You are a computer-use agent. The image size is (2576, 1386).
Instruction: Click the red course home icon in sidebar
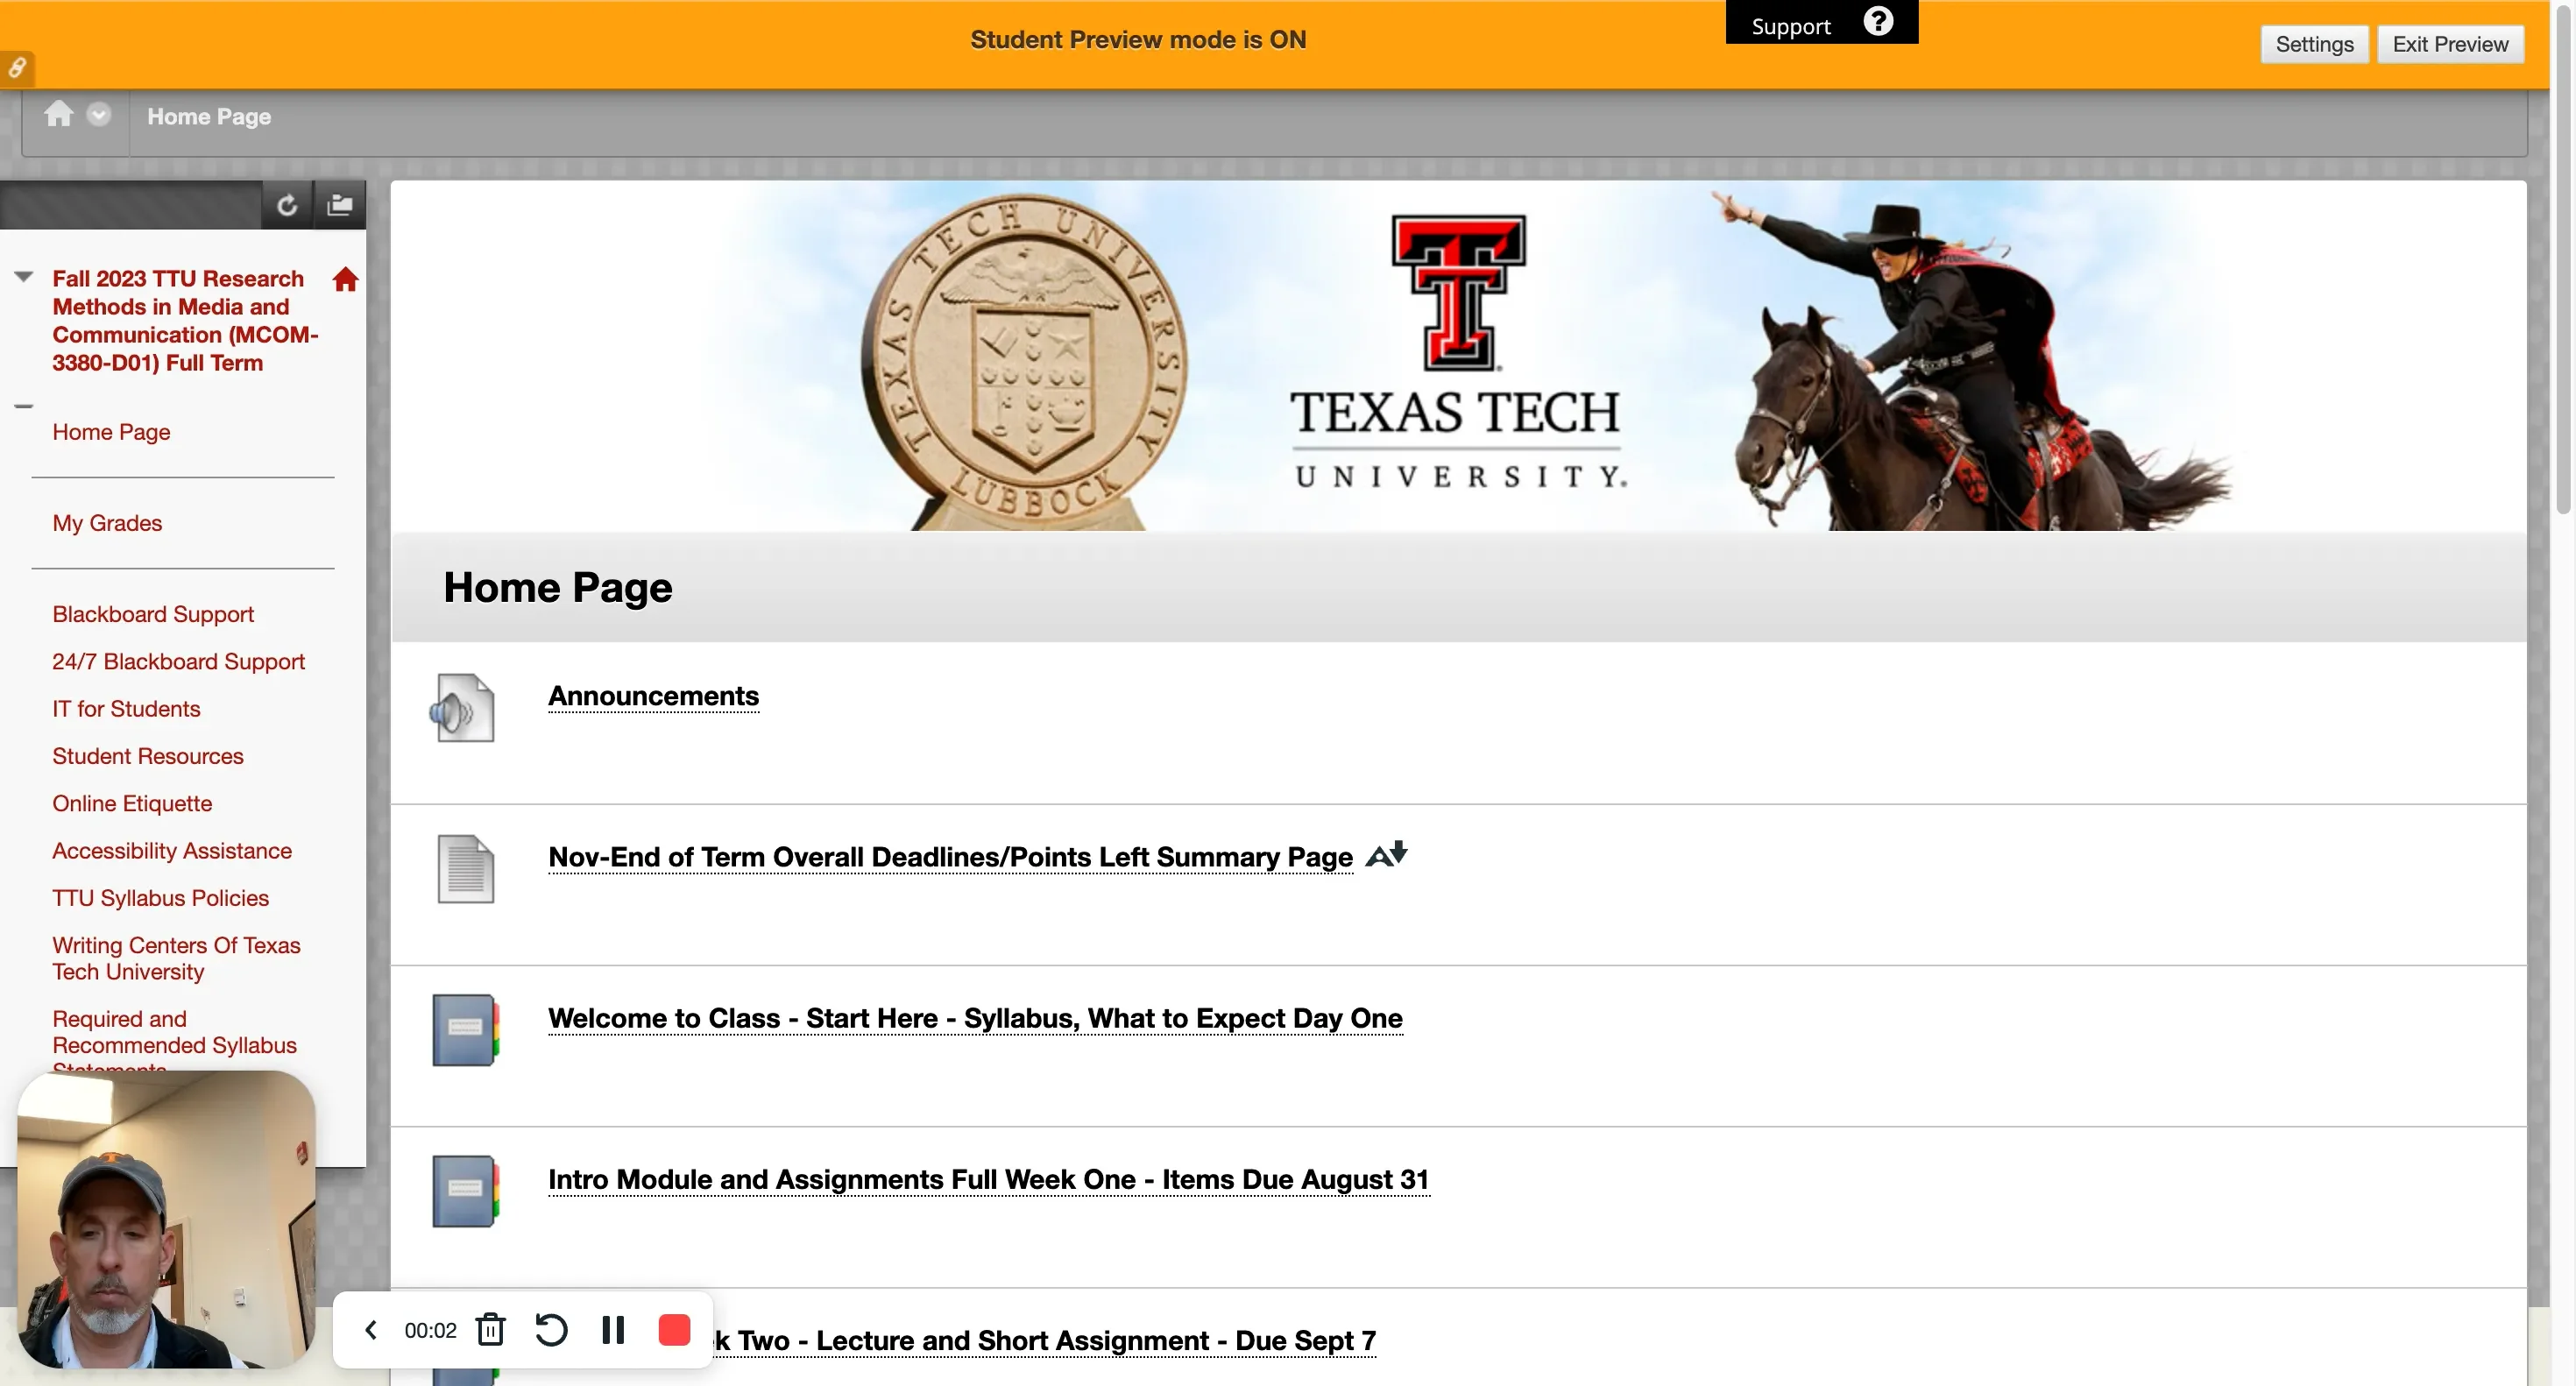click(x=345, y=280)
